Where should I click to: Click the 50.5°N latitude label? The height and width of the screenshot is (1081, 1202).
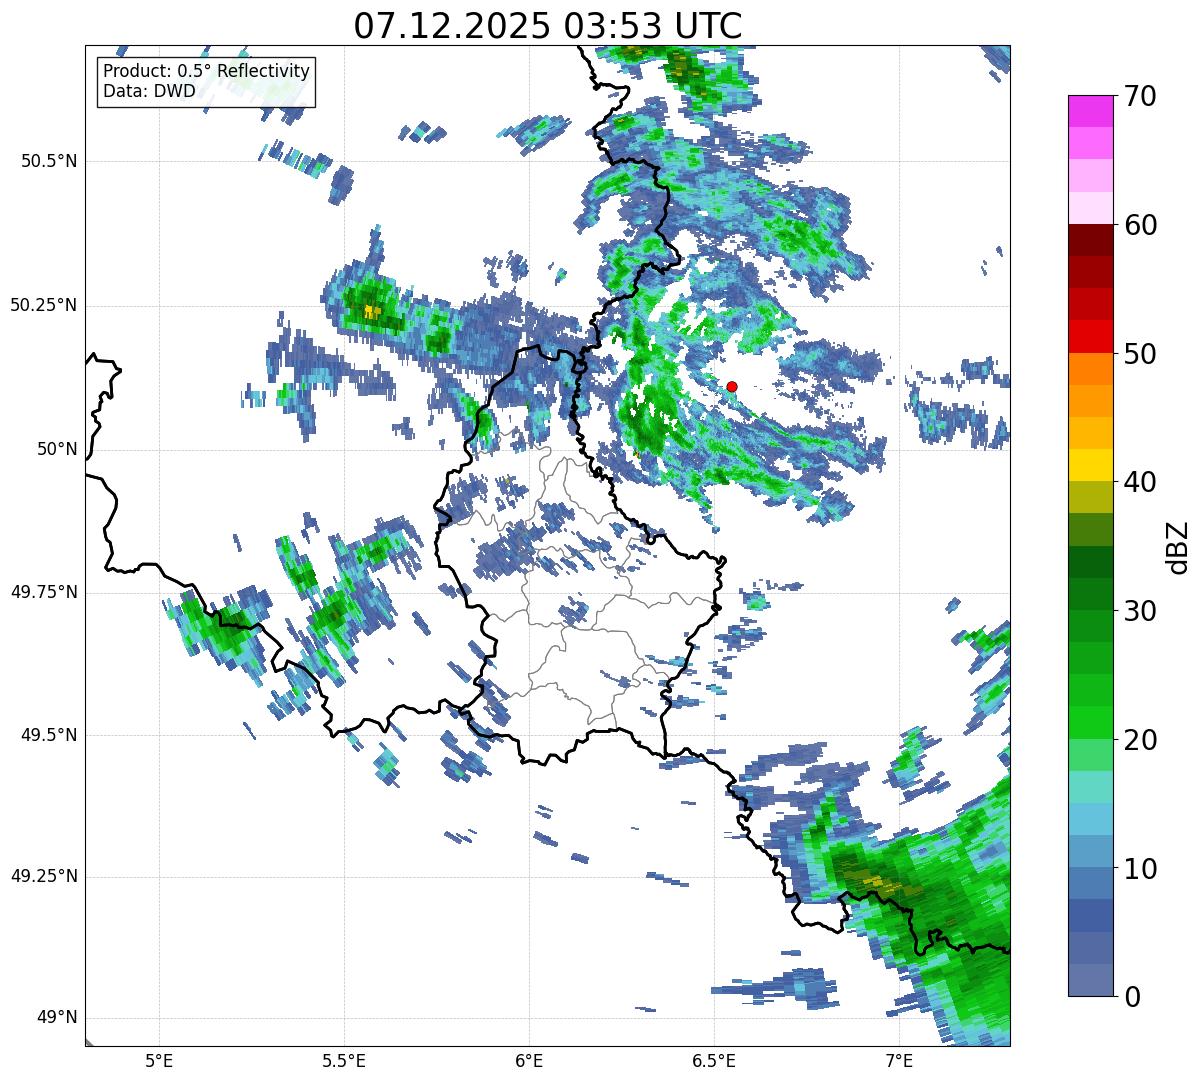pos(49,161)
